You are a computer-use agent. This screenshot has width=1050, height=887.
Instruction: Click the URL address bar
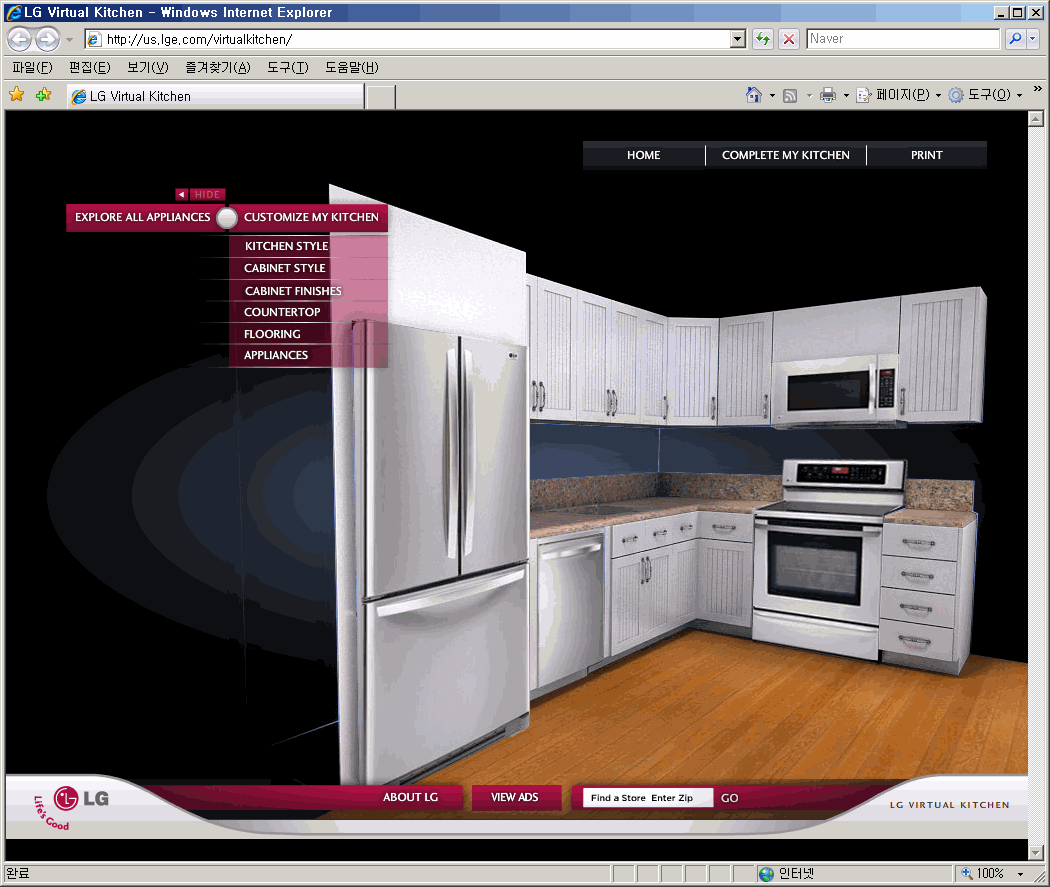tap(408, 39)
